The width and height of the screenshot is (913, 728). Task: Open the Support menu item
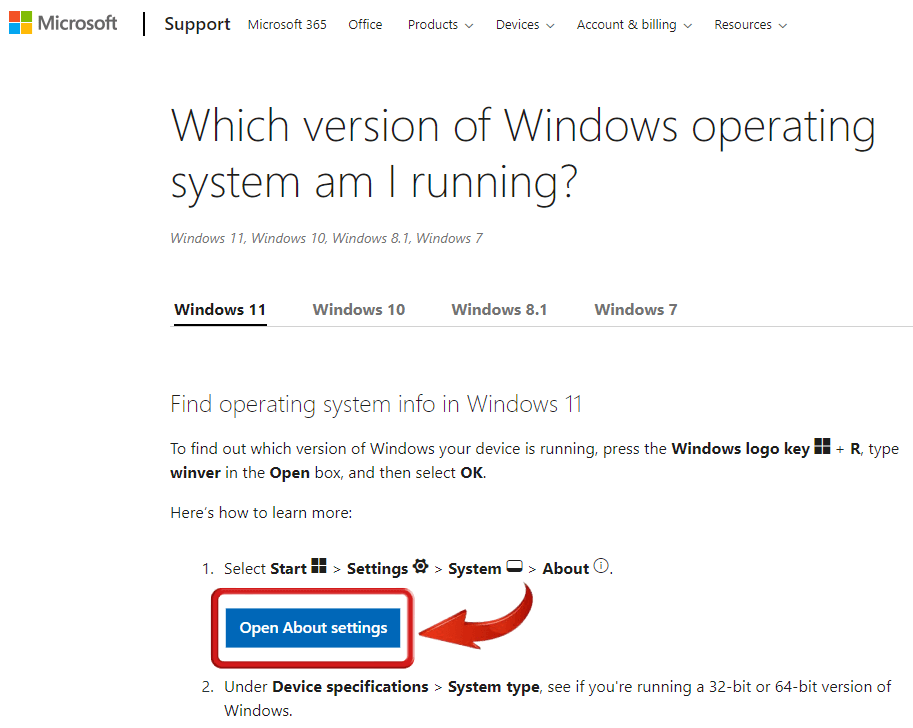coord(197,24)
